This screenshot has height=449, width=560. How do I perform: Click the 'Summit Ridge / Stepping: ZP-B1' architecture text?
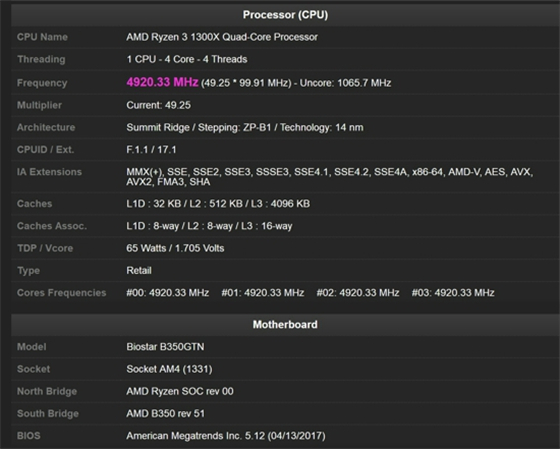pos(199,127)
